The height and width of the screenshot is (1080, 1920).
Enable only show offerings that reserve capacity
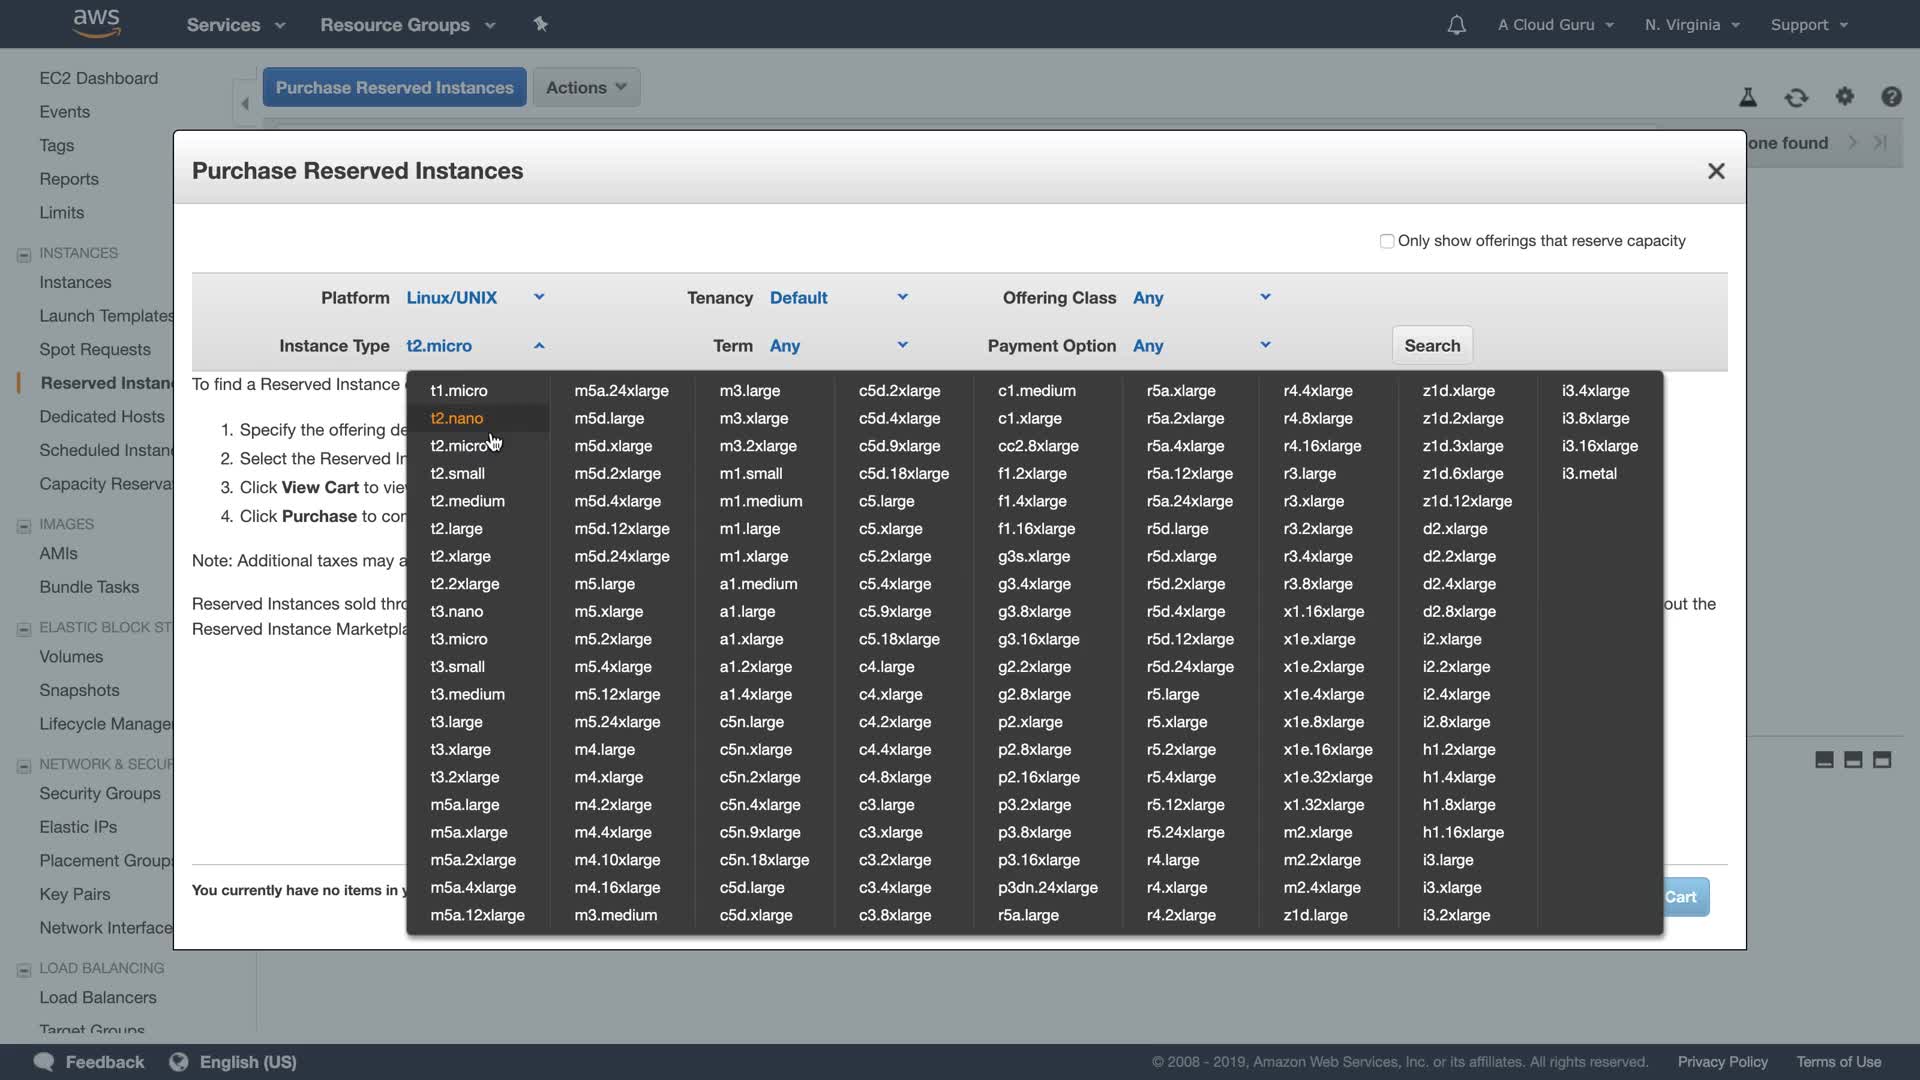1386,241
